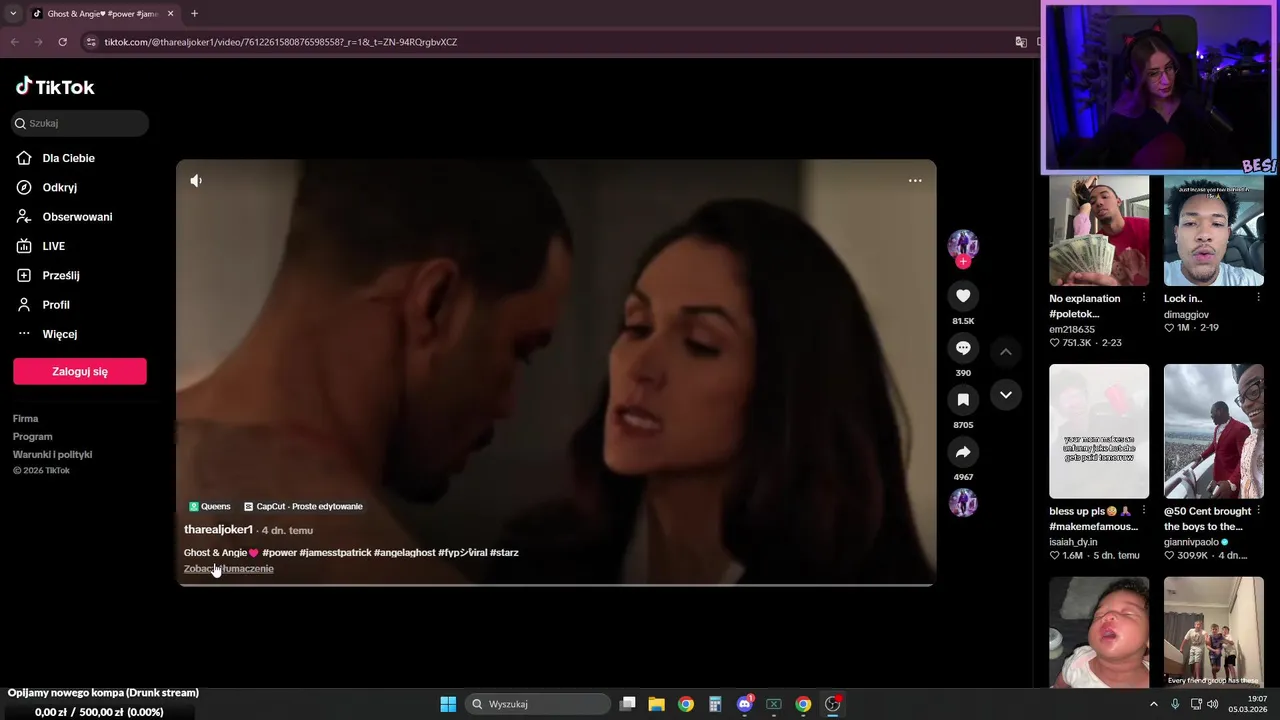This screenshot has width=1280, height=720.
Task: Open Calculator from taskbar
Action: pyautogui.click(x=715, y=704)
